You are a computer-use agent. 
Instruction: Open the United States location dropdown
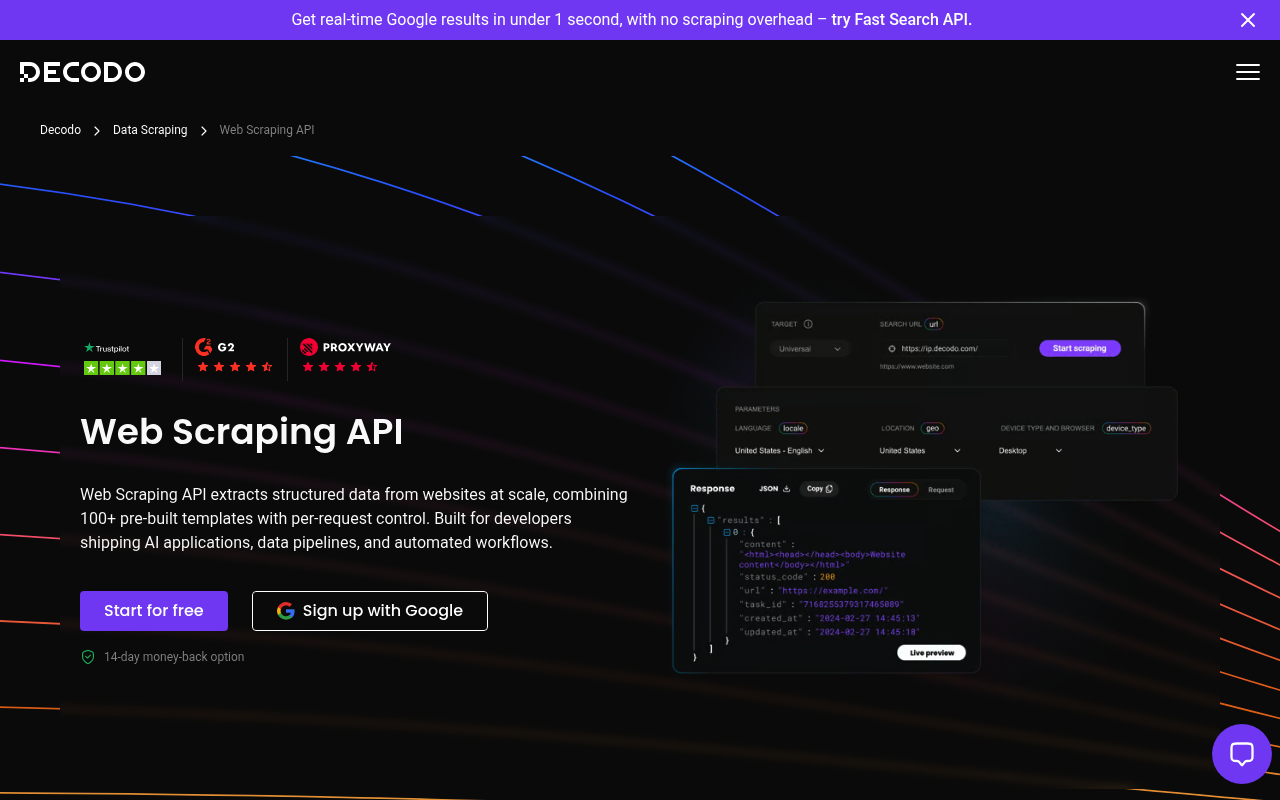click(x=920, y=451)
